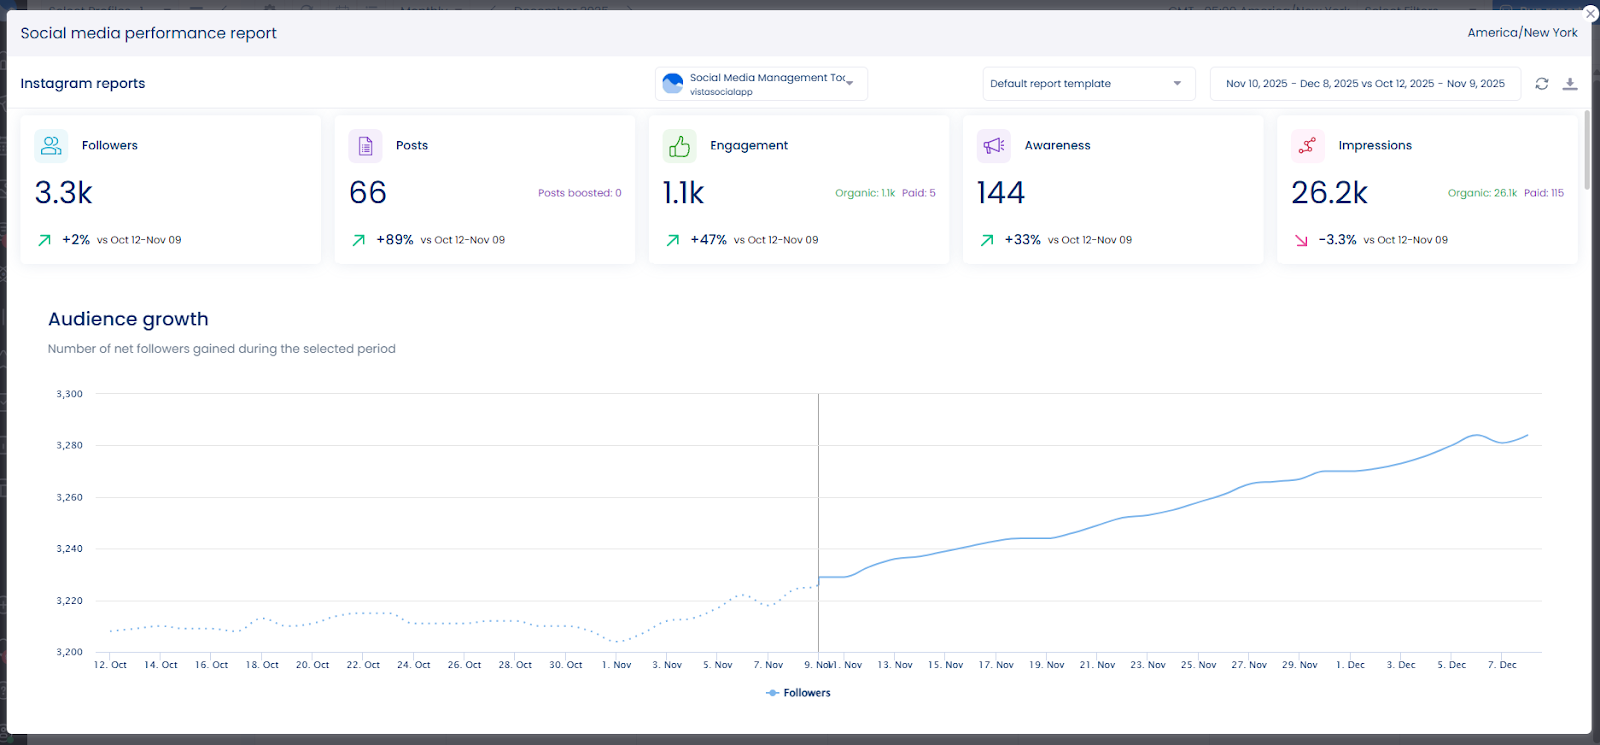Click the Instagram reports heading

point(83,84)
